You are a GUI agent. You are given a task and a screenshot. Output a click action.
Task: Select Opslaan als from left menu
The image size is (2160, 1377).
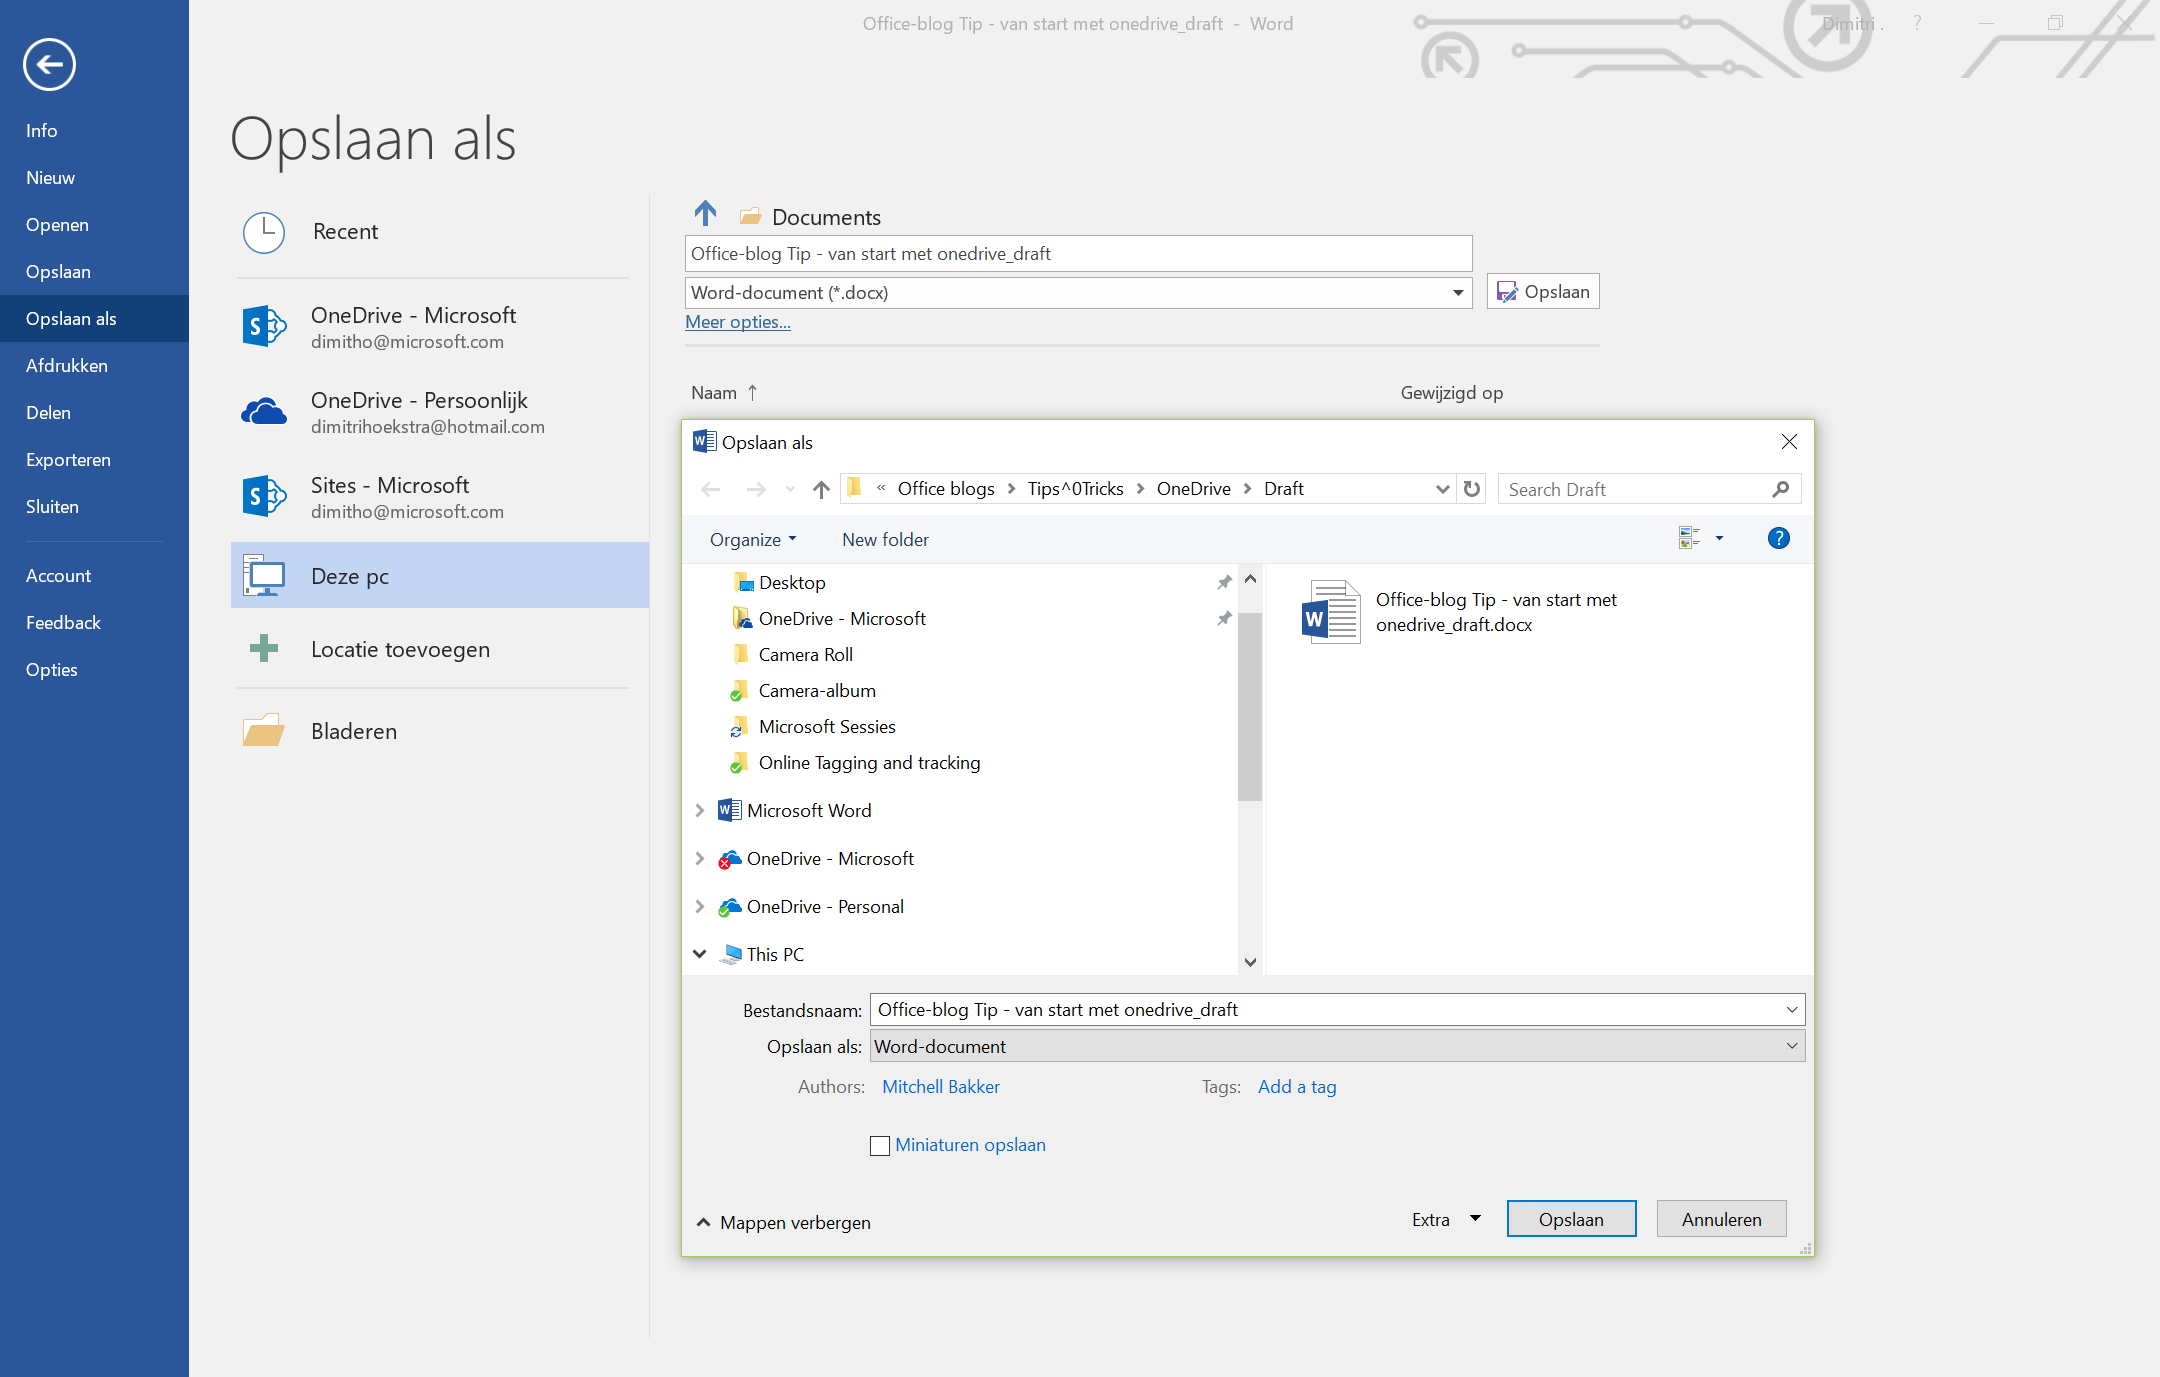(74, 318)
